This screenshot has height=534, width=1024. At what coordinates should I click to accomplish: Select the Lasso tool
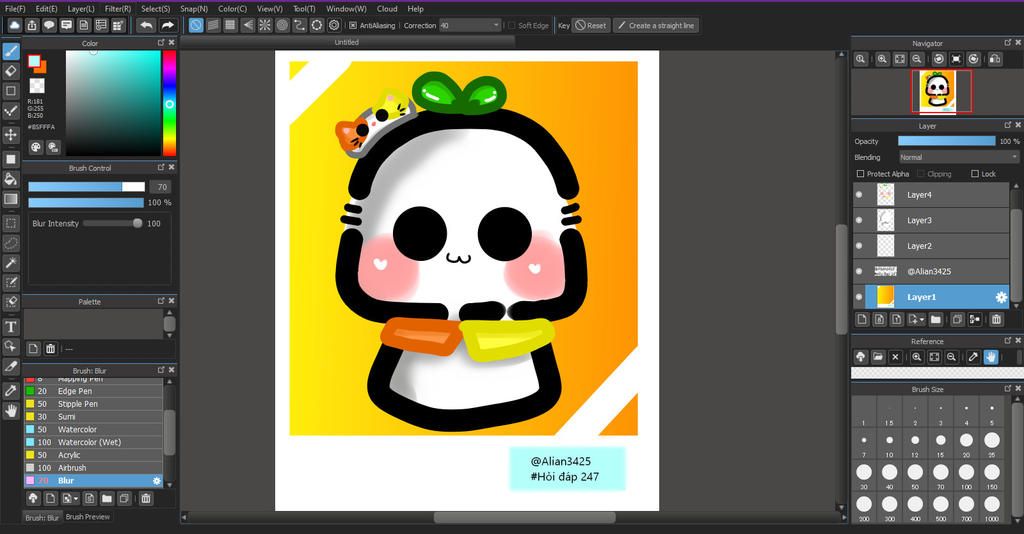[11, 243]
